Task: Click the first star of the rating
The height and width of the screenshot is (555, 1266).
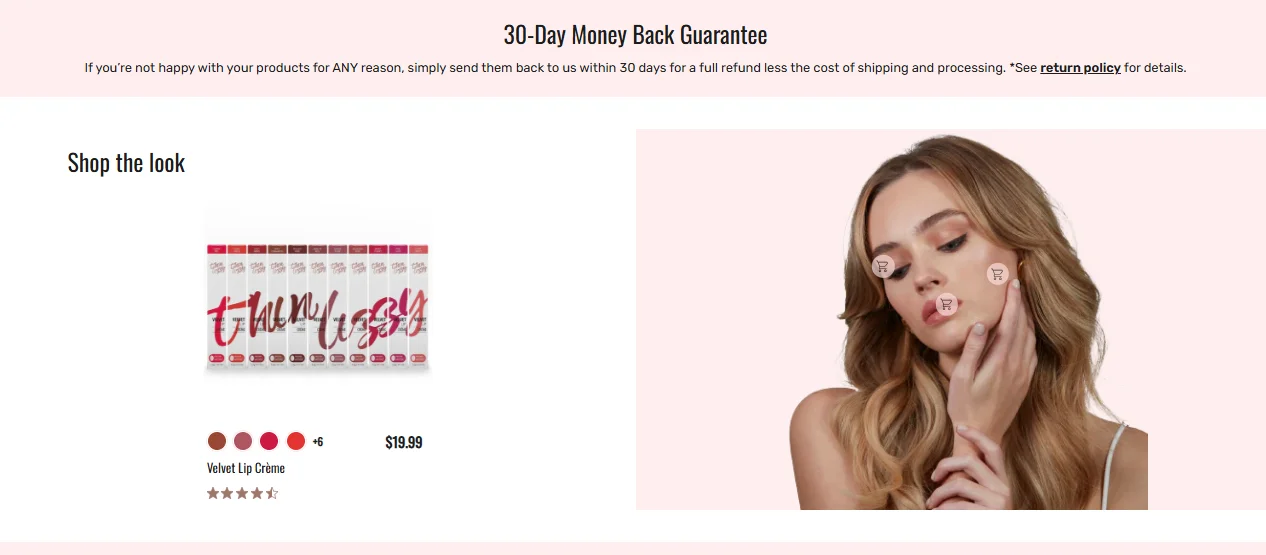Action: click(x=213, y=493)
